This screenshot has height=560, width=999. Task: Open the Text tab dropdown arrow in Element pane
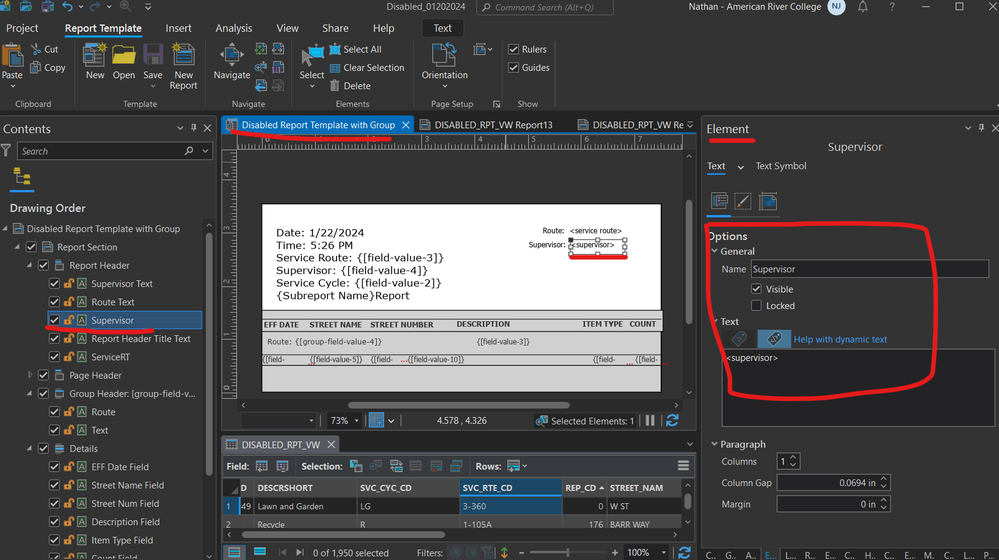coord(740,167)
